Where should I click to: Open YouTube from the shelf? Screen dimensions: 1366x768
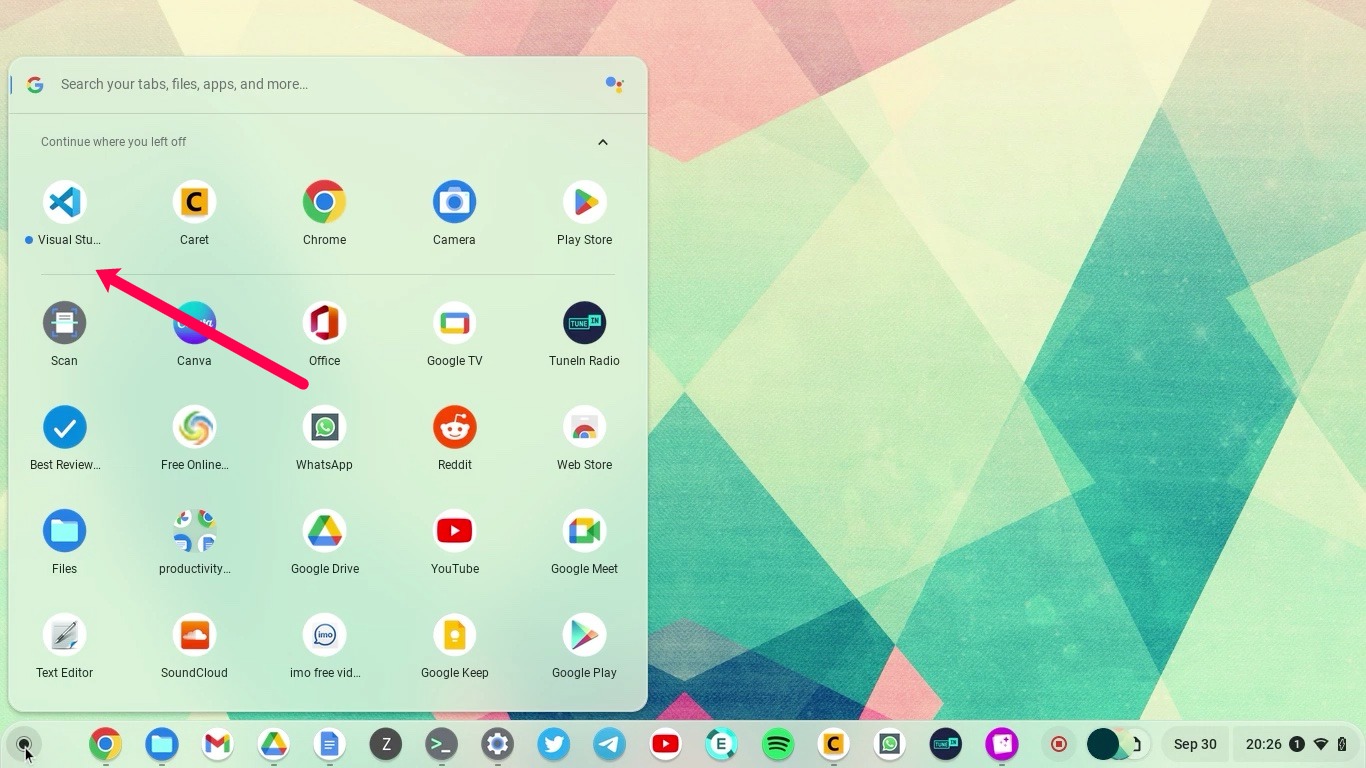[x=665, y=744]
